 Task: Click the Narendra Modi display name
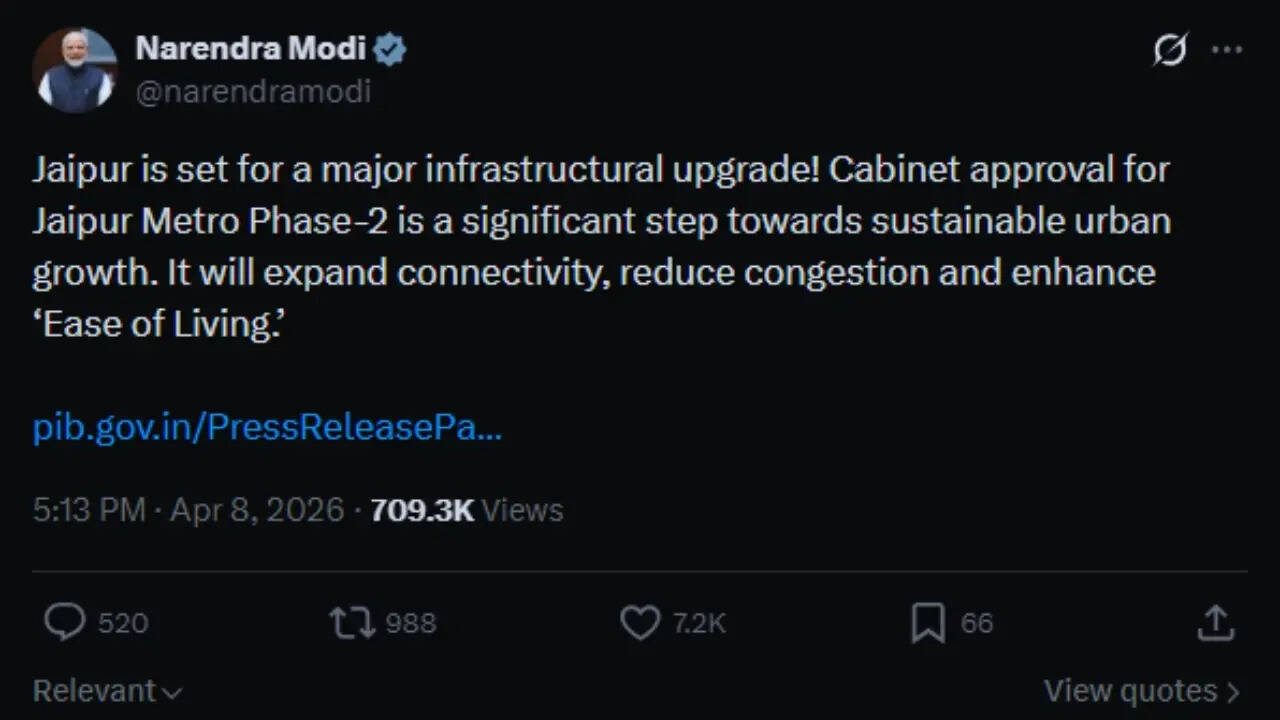click(x=250, y=48)
